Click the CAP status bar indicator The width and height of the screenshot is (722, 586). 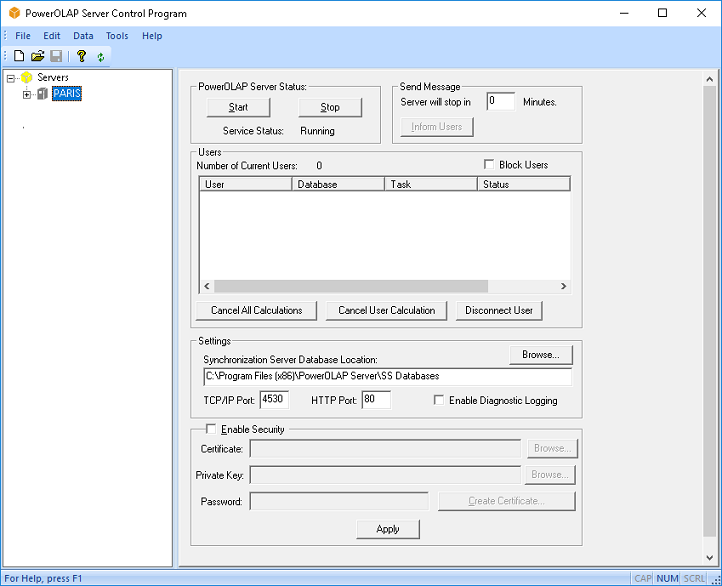click(x=643, y=578)
